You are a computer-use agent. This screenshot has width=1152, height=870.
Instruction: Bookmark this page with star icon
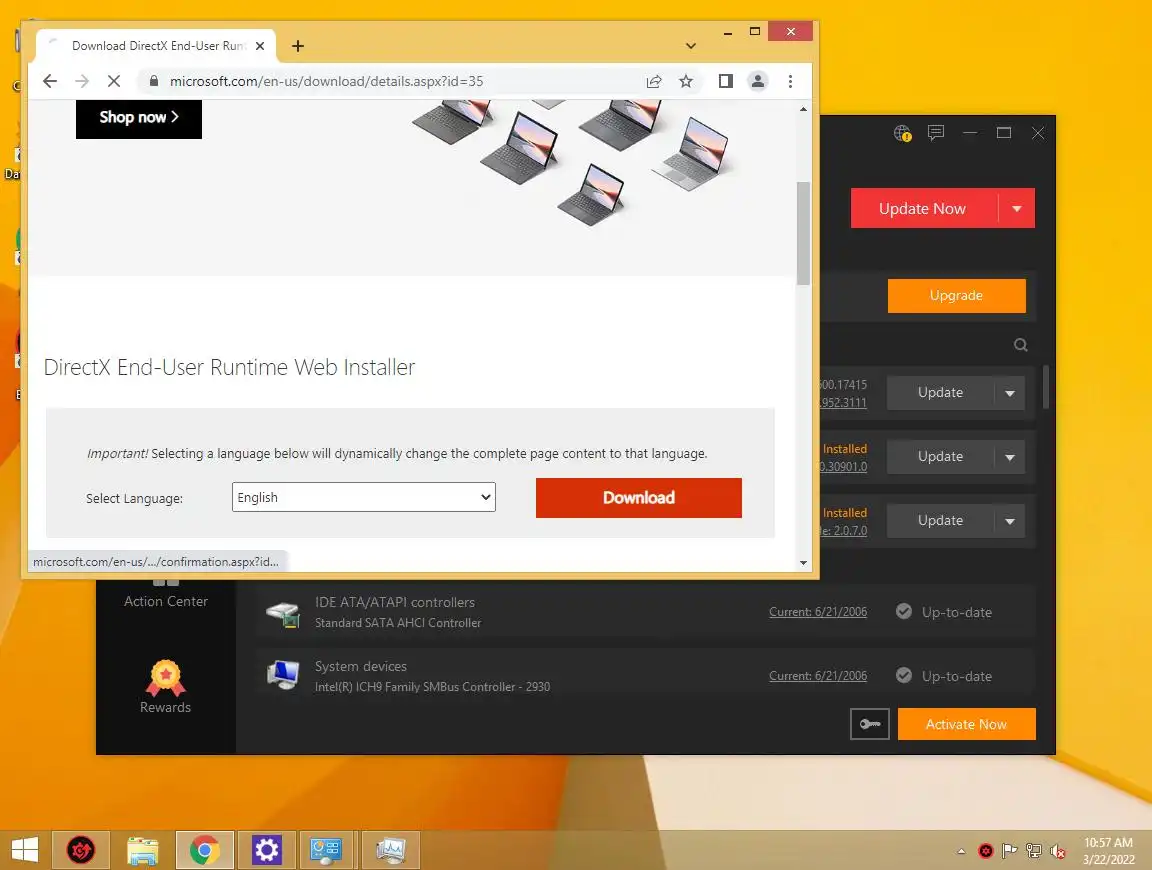(685, 82)
